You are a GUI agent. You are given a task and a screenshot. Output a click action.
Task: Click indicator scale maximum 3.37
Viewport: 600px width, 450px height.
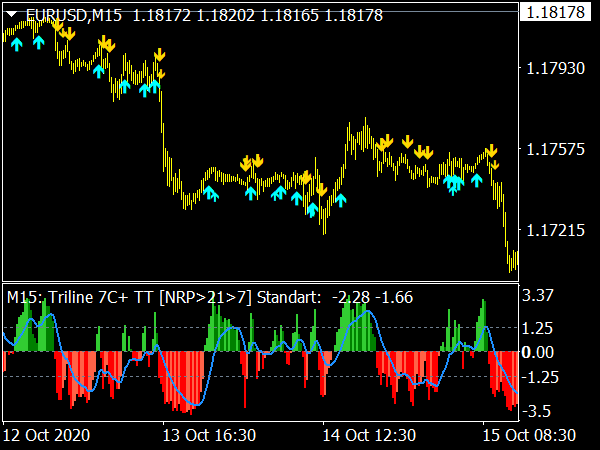(538, 295)
